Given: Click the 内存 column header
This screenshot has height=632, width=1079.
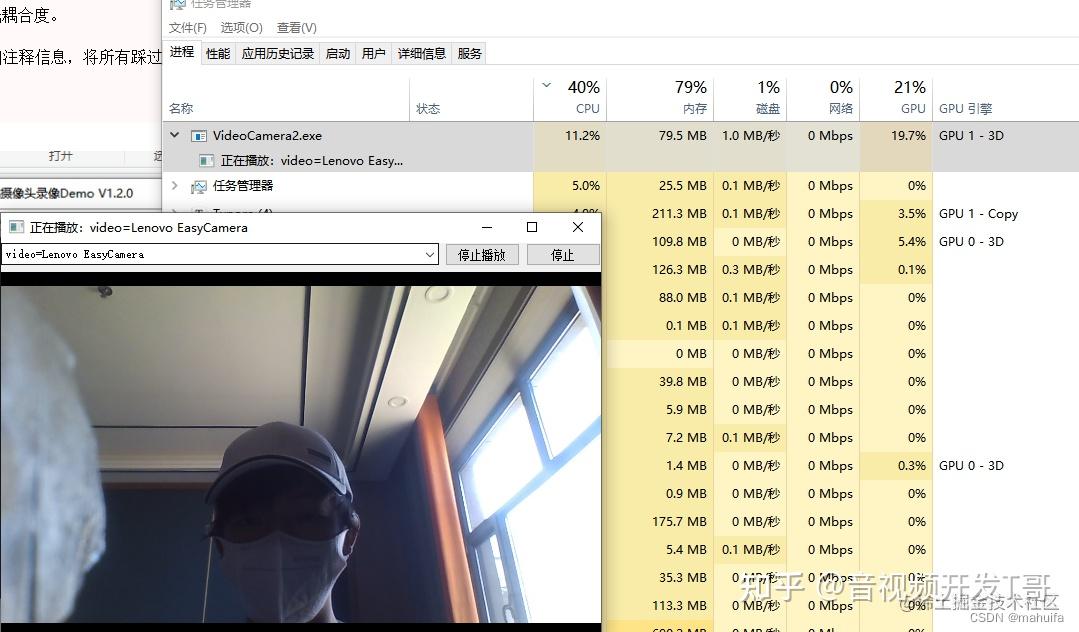Looking at the screenshot, I should 669,97.
